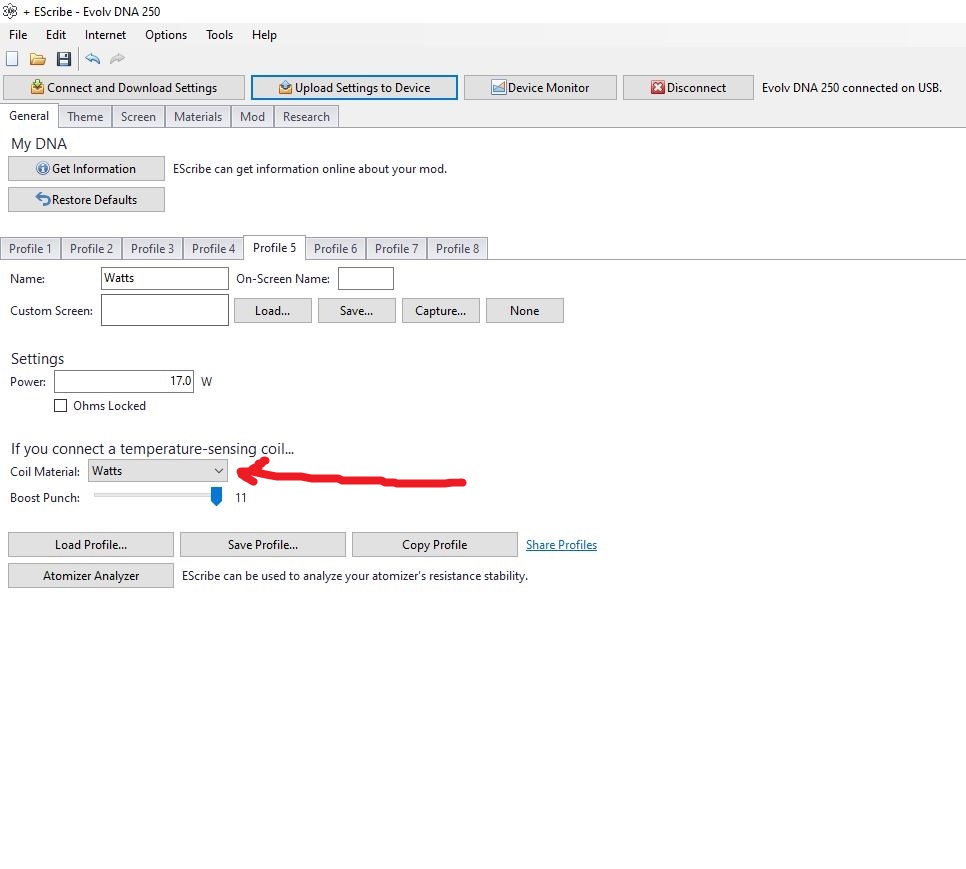Viewport: 966px width, 869px height.
Task: Click the 'Evolv DNA 250 connected on USB.' status text
Action: pyautogui.click(x=852, y=87)
